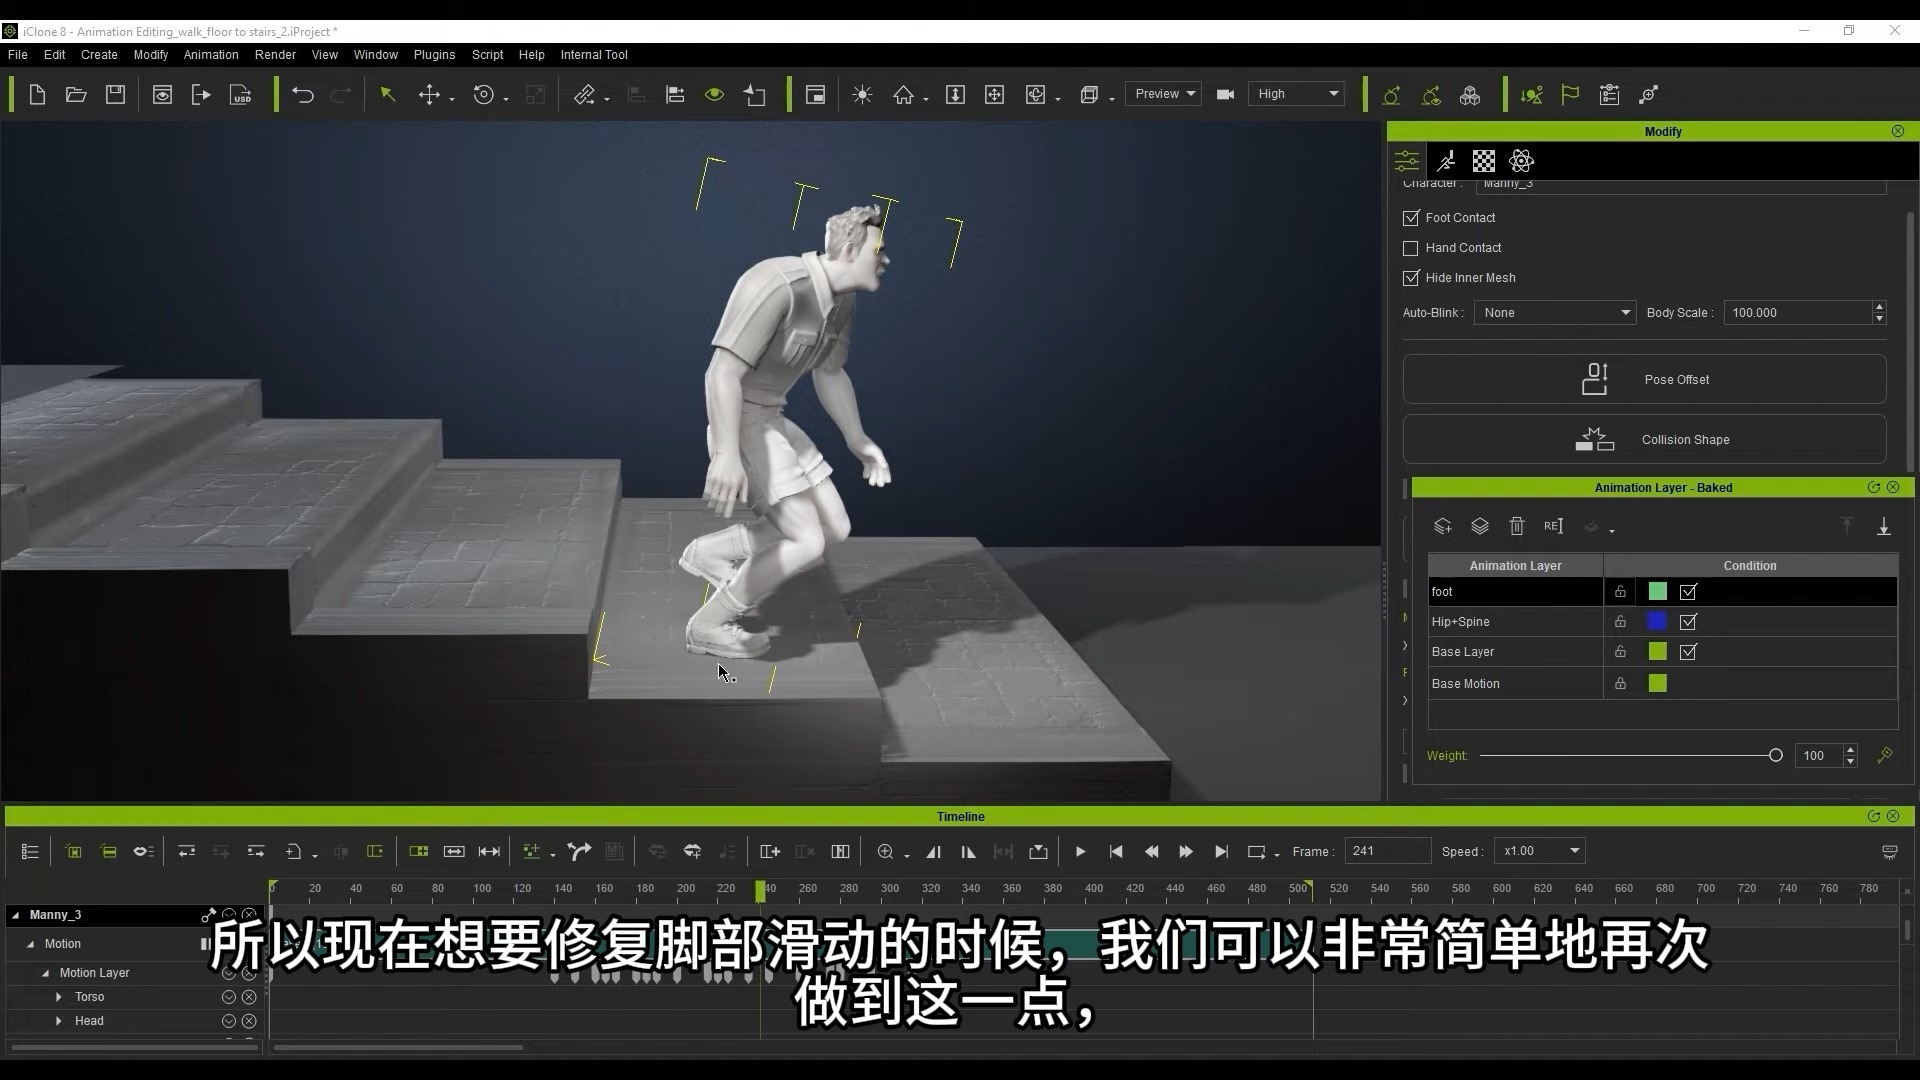The height and width of the screenshot is (1080, 1920).
Task: Play the animation
Action: pos(1080,851)
